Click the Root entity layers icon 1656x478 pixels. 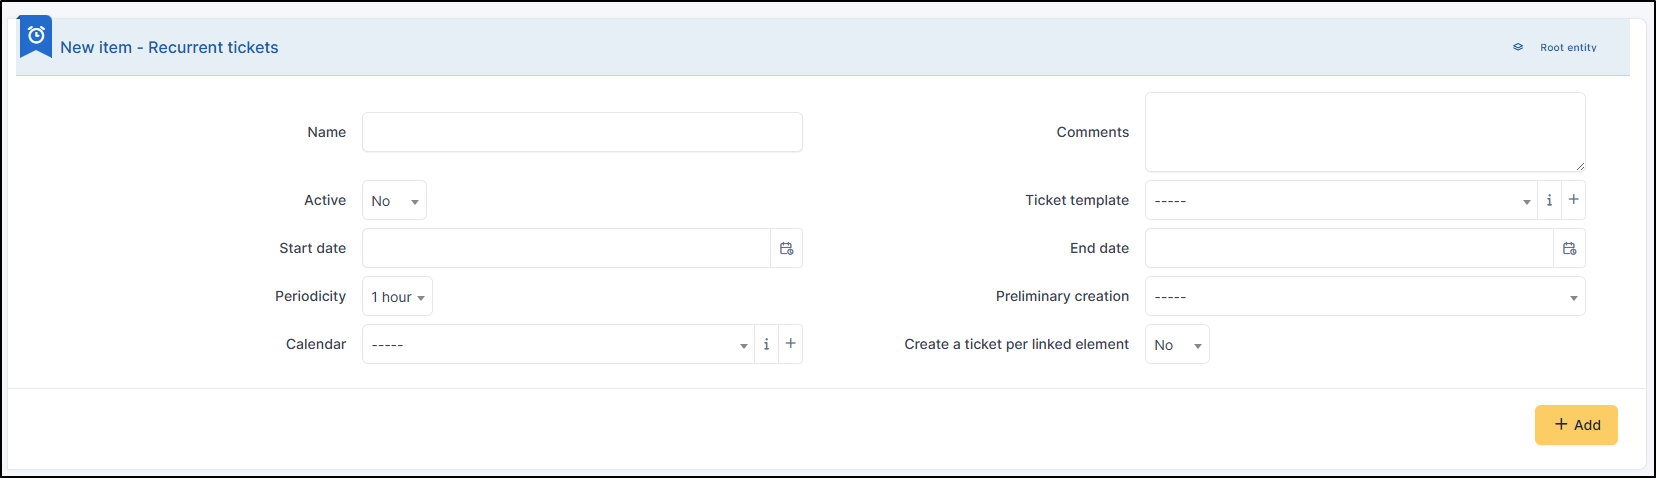(x=1517, y=47)
